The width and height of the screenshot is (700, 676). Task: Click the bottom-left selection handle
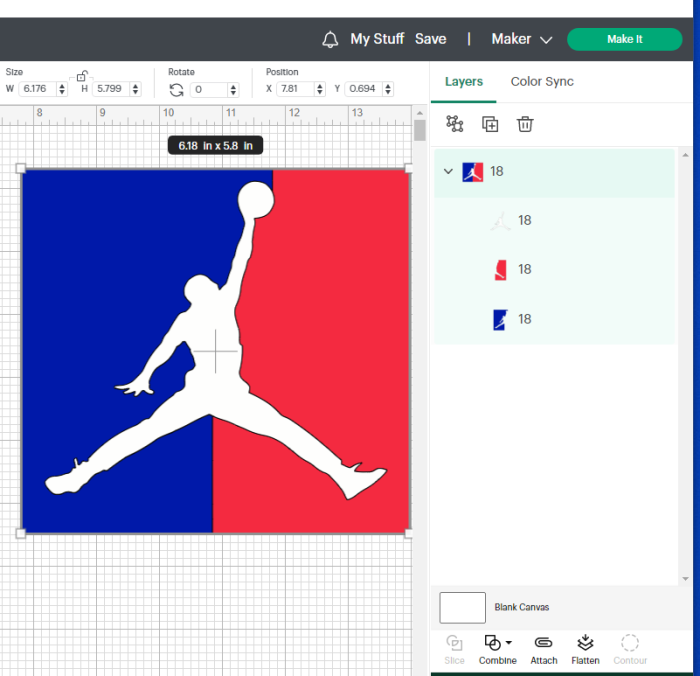[21, 534]
